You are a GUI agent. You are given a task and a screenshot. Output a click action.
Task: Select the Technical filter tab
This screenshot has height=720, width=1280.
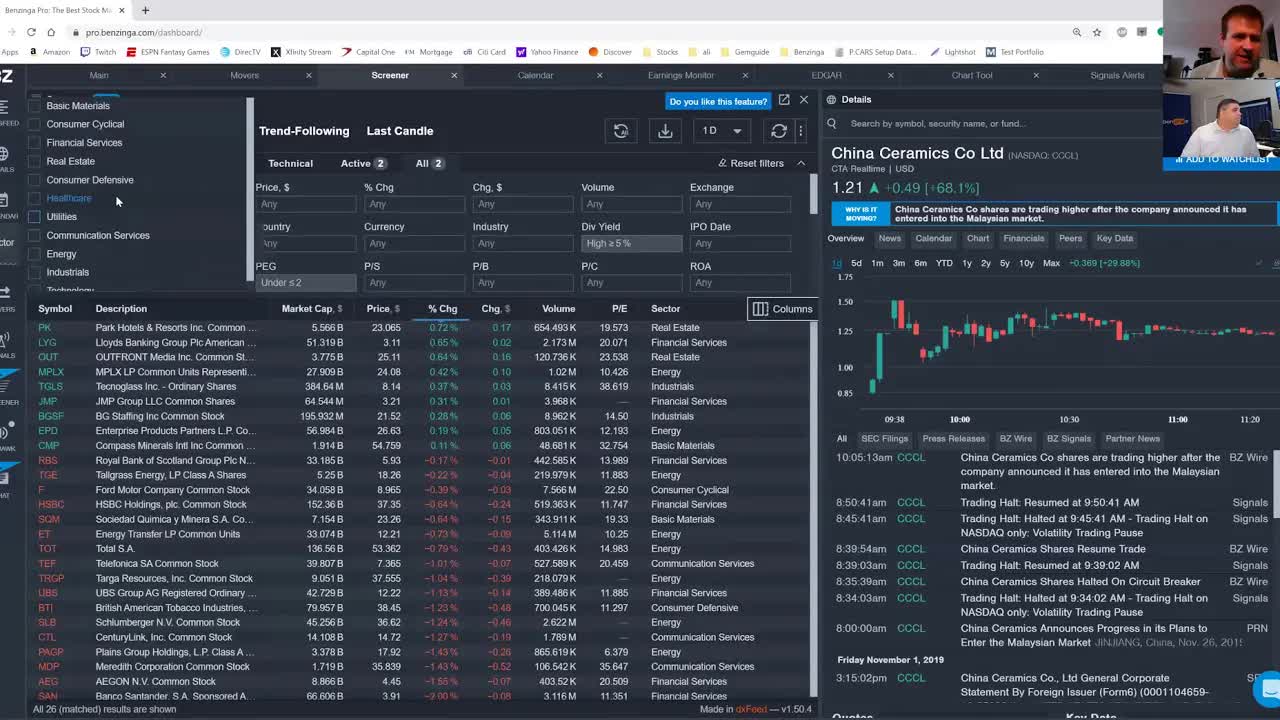290,163
